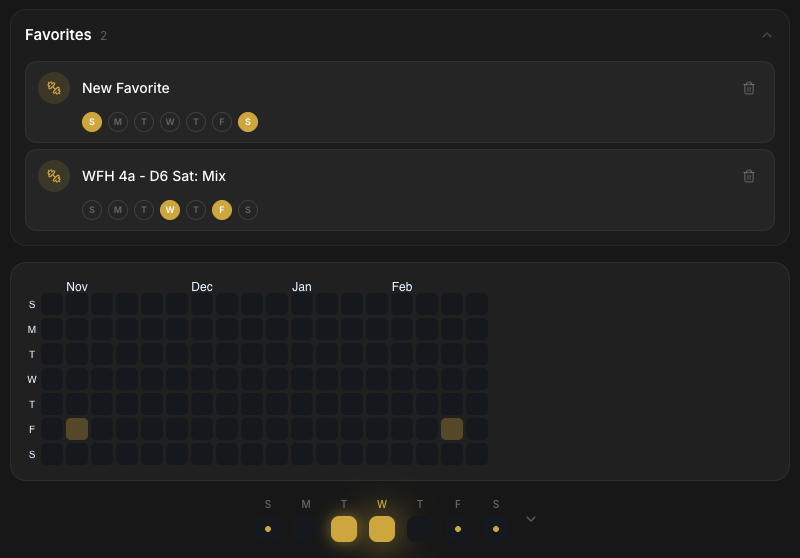
Task: Select first Thursday in weekly strip
Action: click(420, 528)
